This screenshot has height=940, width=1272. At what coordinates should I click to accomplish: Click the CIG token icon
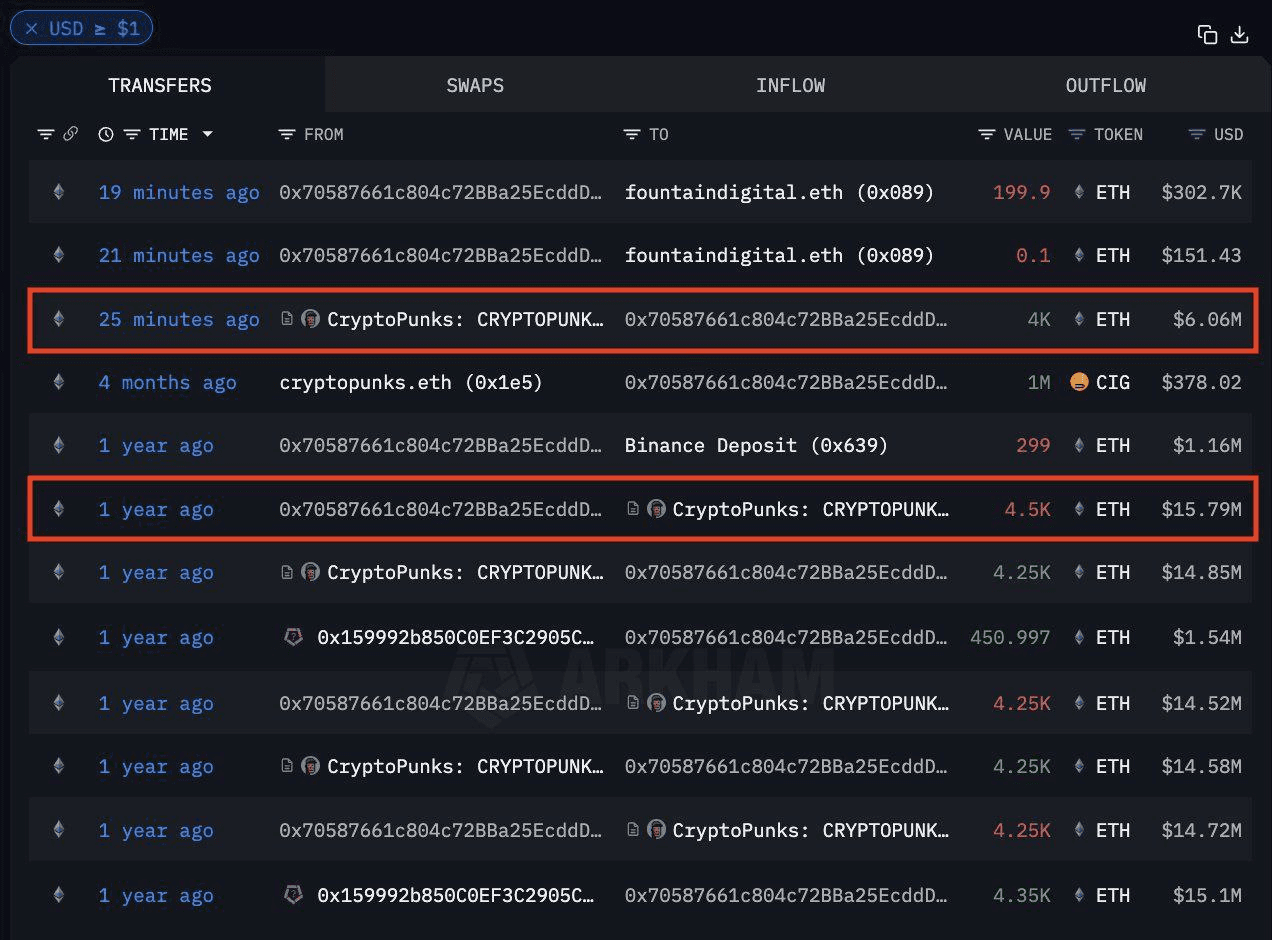click(1079, 382)
